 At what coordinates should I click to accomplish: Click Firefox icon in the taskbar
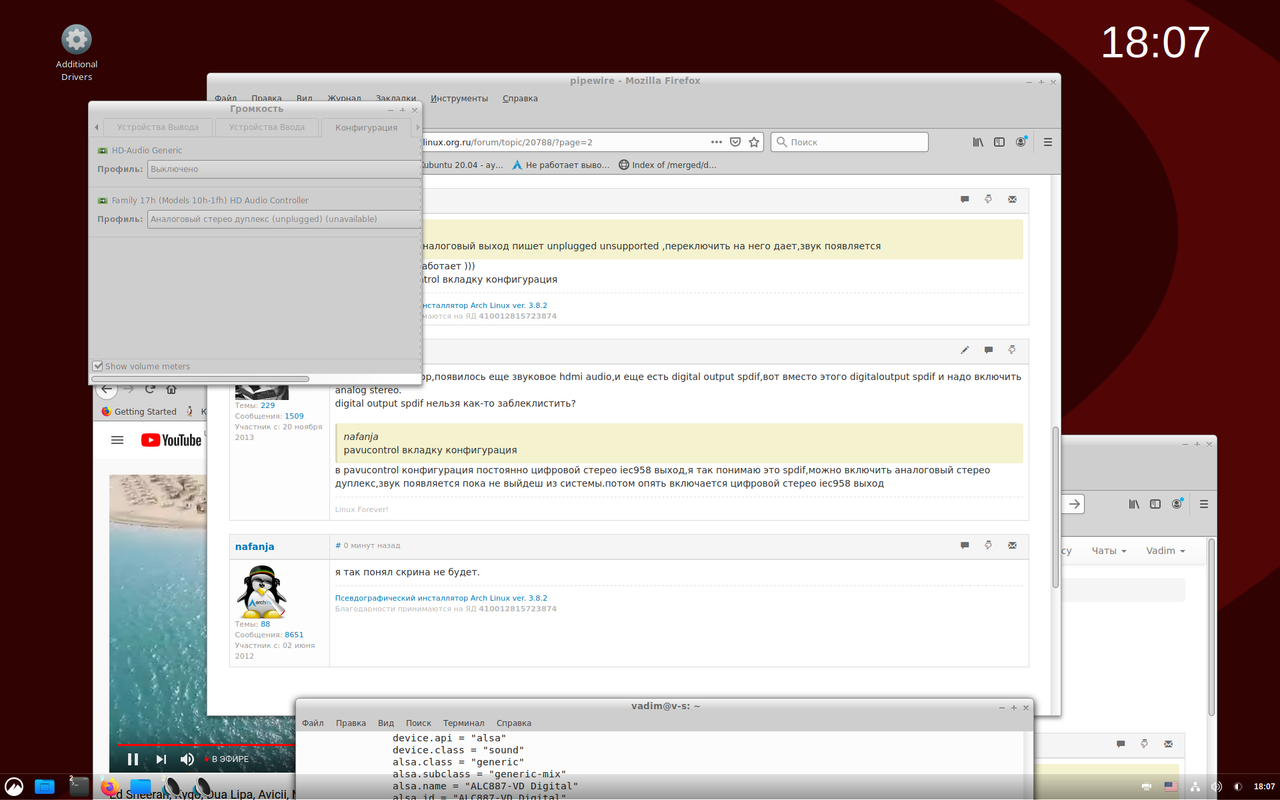coord(109,786)
